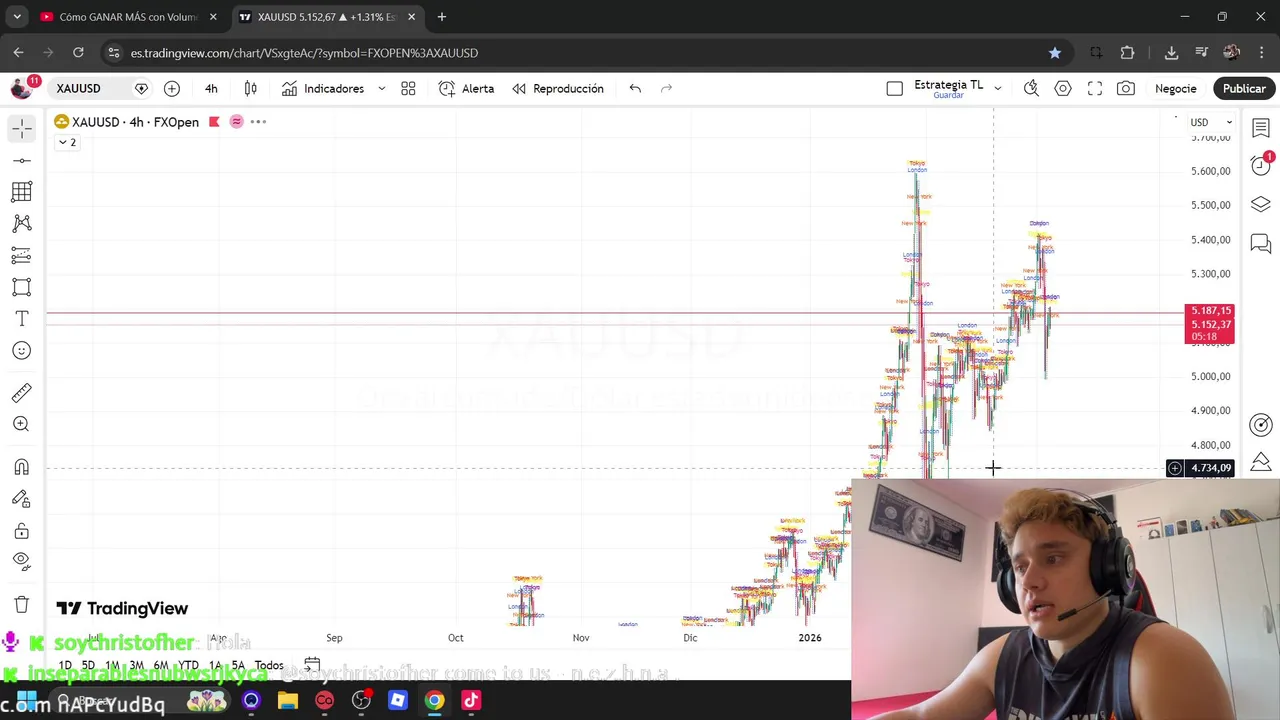The image size is (1280, 720).
Task: Start bar Reproducción mode
Action: click(558, 88)
